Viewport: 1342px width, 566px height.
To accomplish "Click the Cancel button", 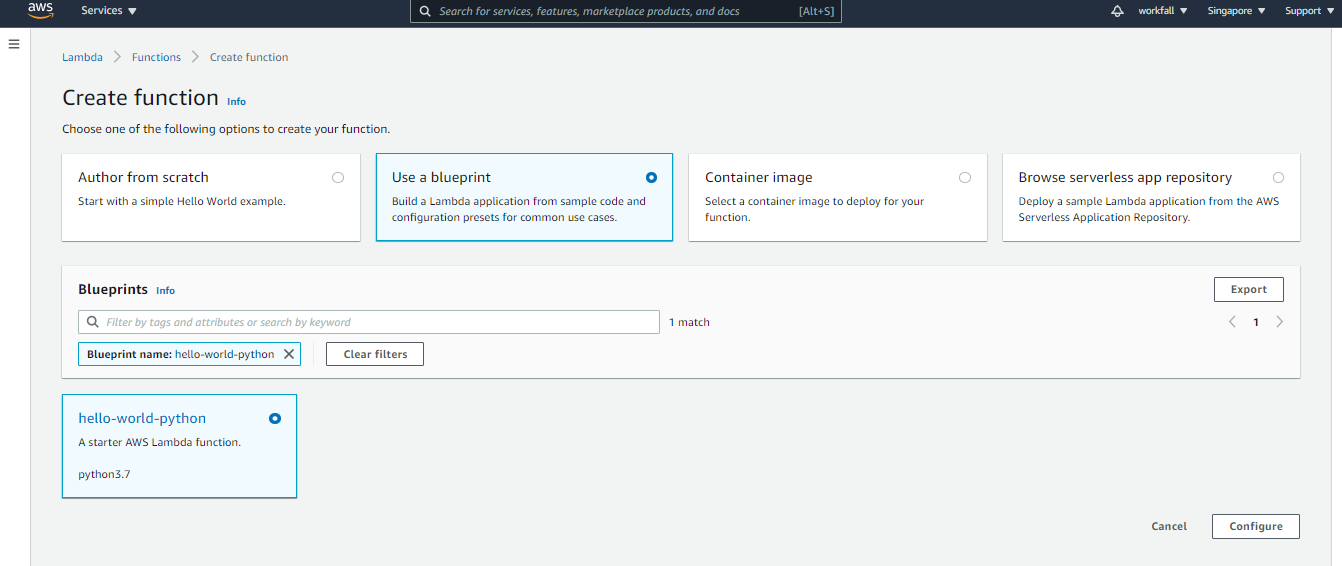I will pos(1169,526).
